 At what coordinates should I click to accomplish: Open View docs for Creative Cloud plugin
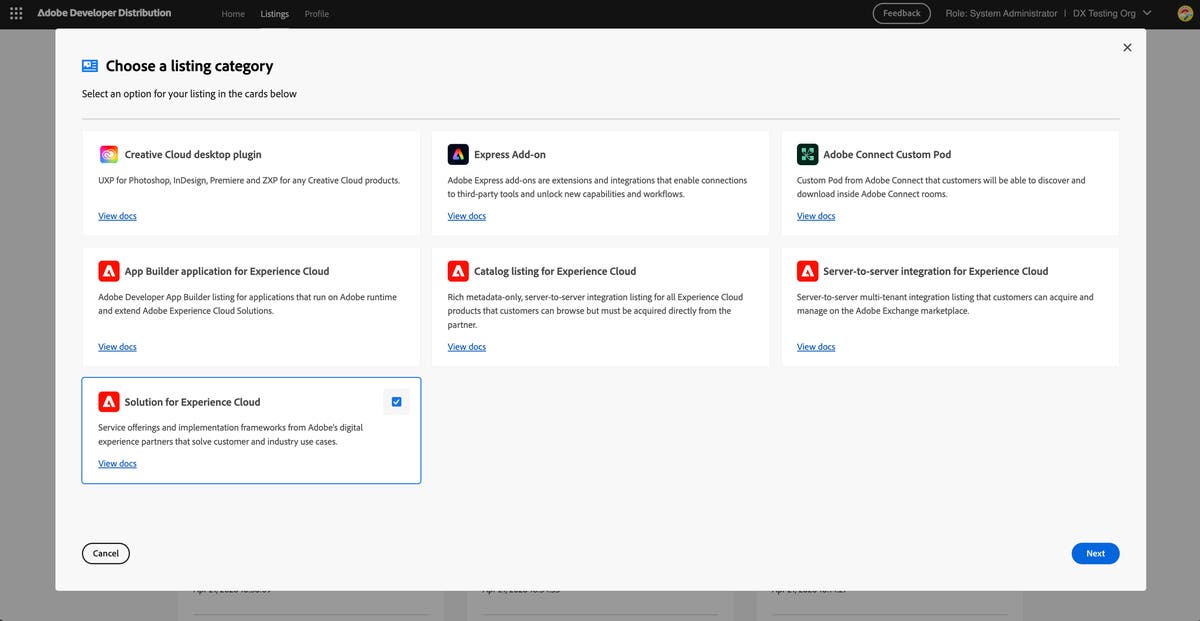(117, 216)
